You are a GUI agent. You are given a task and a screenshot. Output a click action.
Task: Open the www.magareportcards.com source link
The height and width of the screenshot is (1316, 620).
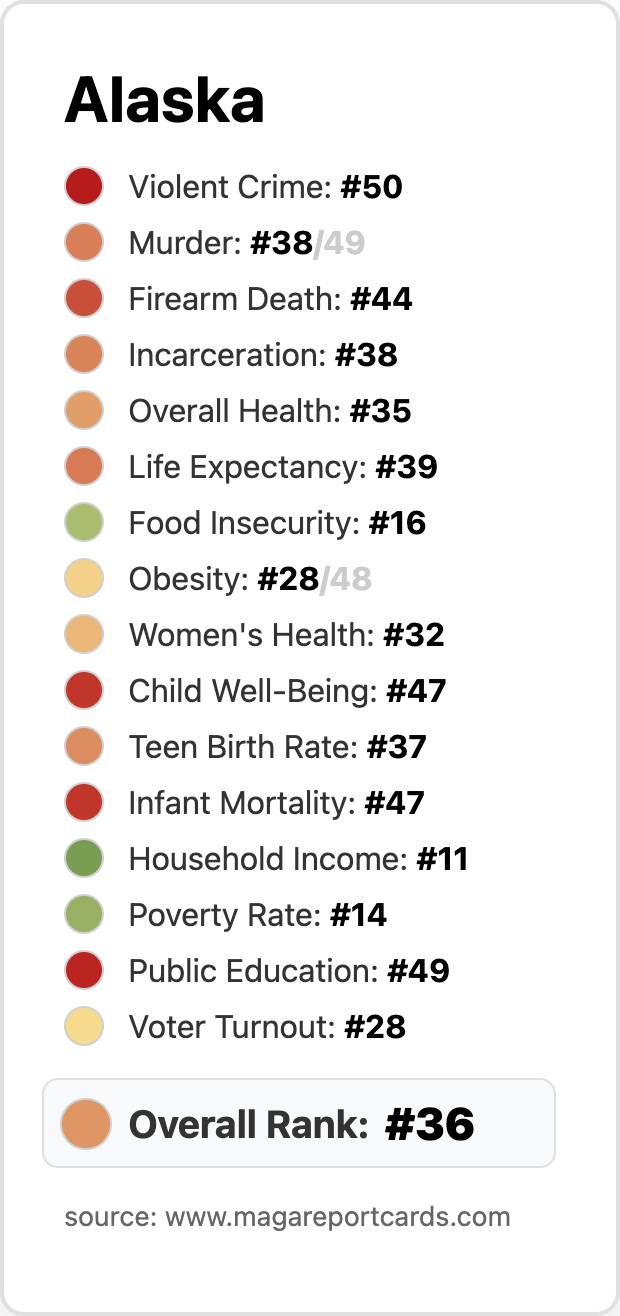[x=338, y=1217]
